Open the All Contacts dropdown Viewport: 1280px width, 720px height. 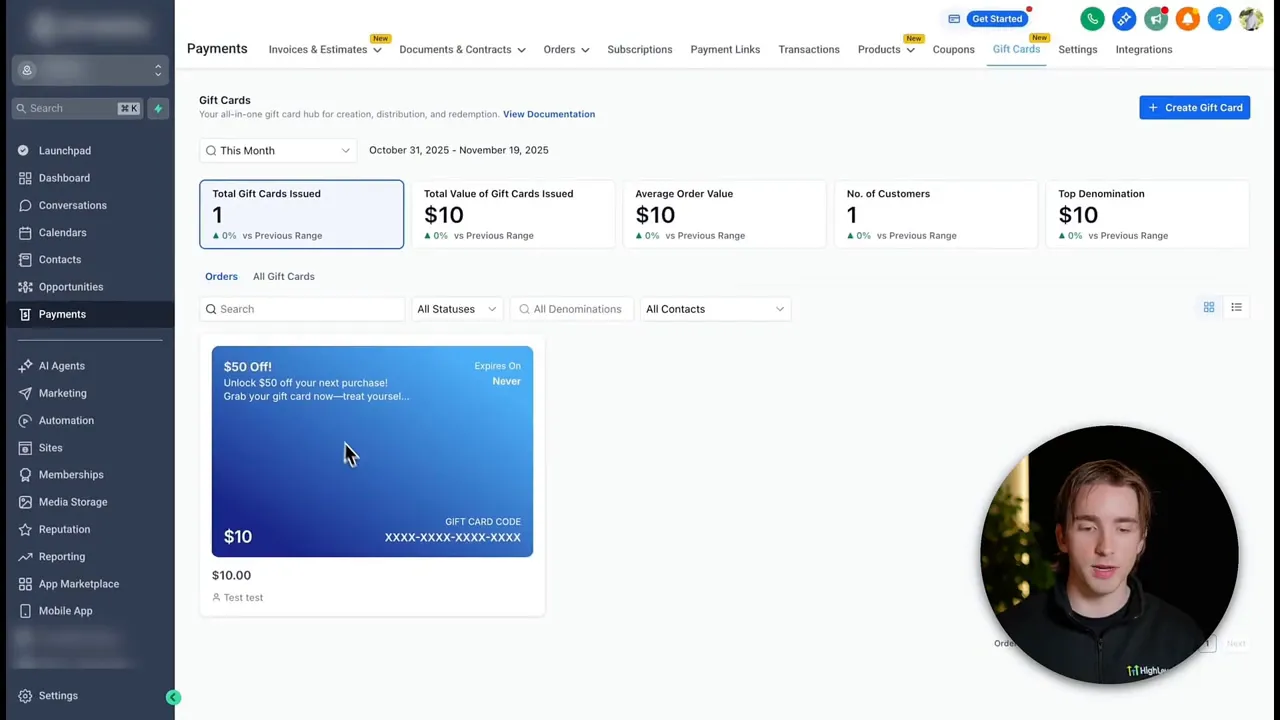(x=714, y=308)
